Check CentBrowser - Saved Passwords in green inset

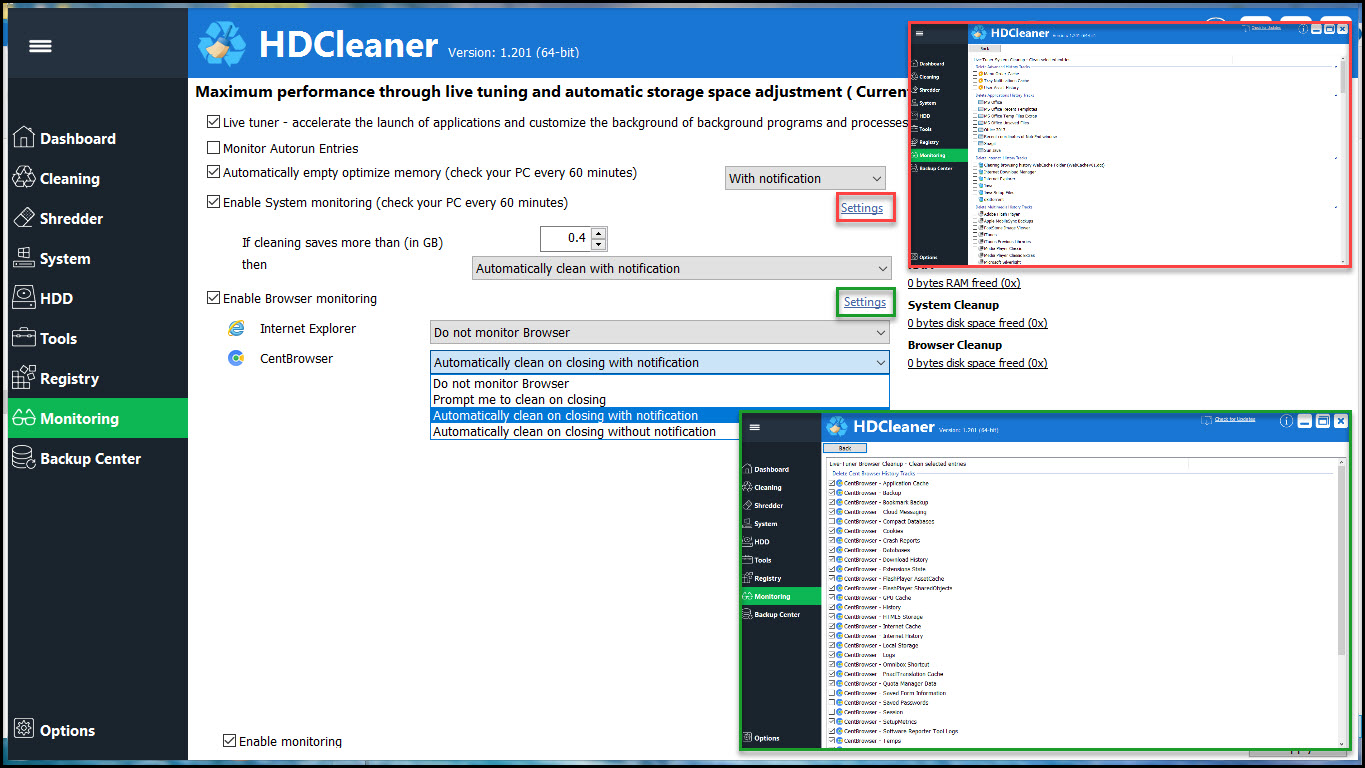pos(832,702)
